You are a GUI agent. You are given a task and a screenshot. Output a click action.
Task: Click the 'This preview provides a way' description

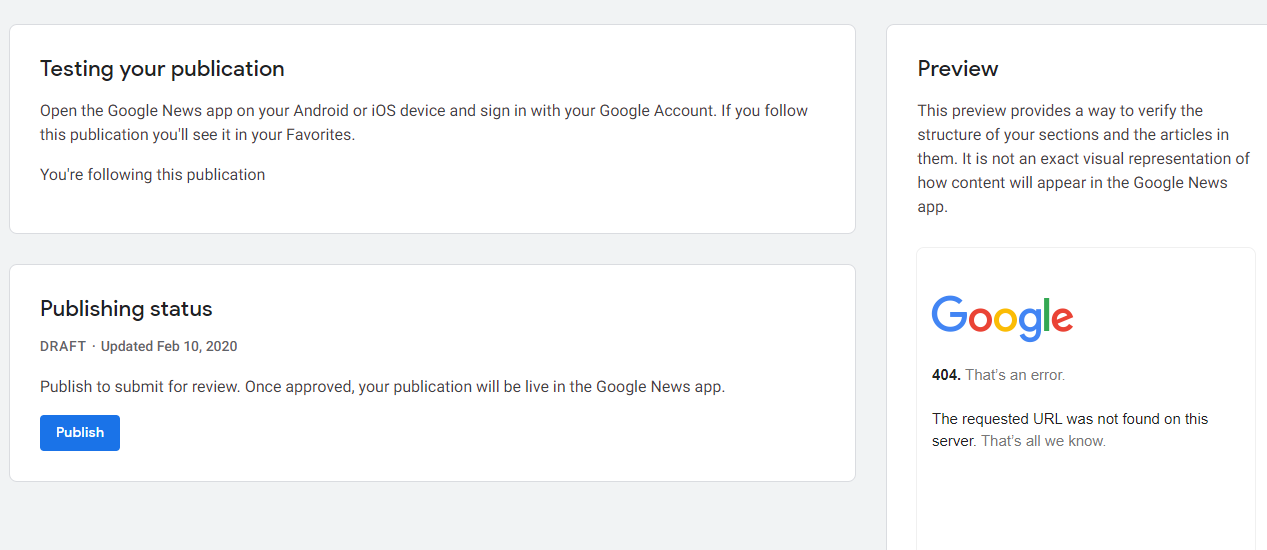point(1060,111)
